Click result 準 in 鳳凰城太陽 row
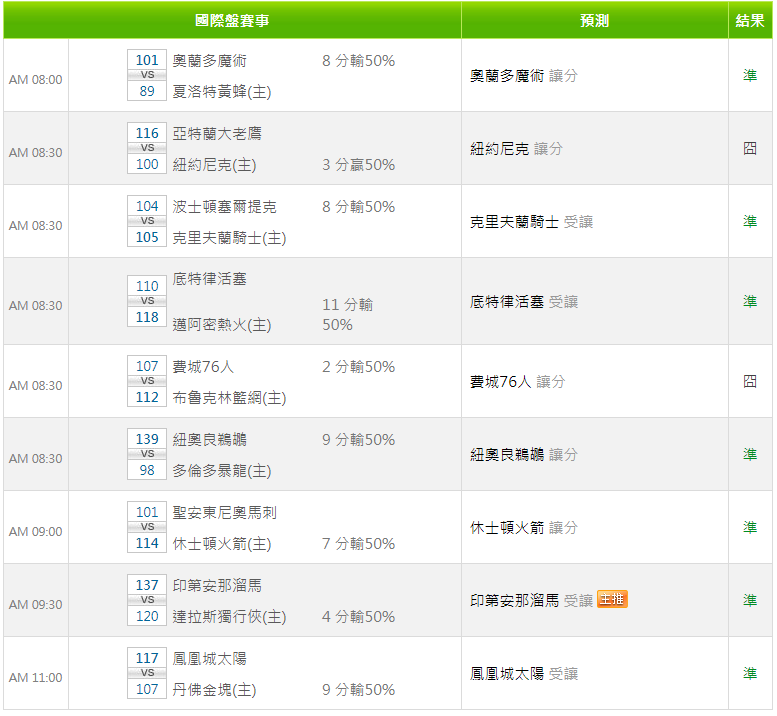The width and height of the screenshot is (777, 716). 750,673
